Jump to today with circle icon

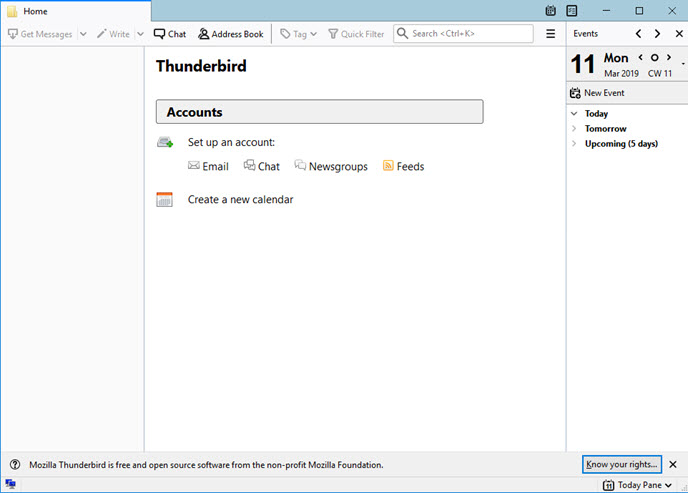654,57
